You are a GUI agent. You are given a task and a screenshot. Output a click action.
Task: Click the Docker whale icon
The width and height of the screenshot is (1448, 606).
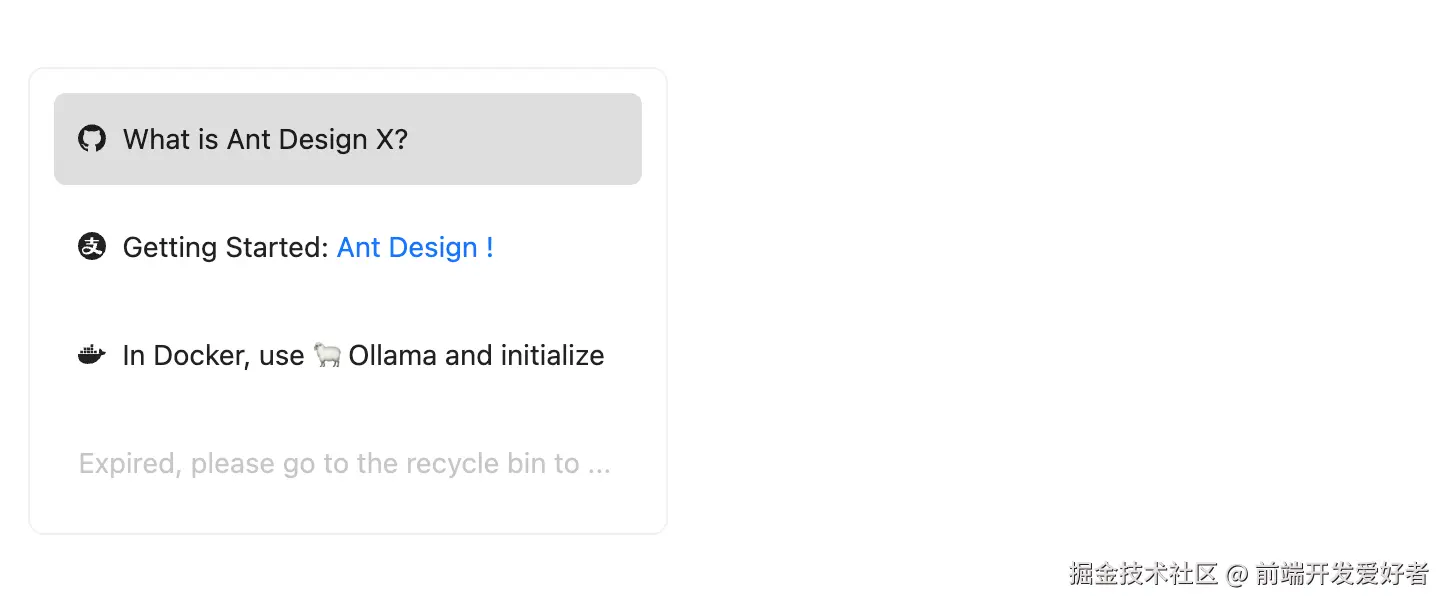92,355
